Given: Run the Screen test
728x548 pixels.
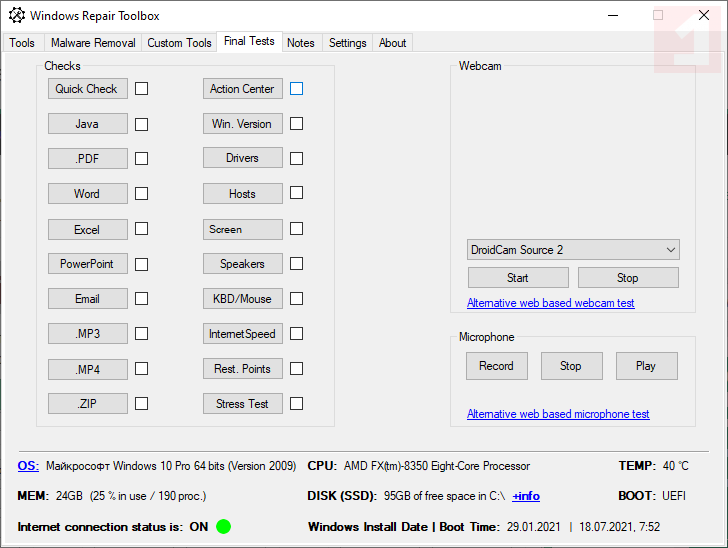Looking at the screenshot, I should click(243, 229).
